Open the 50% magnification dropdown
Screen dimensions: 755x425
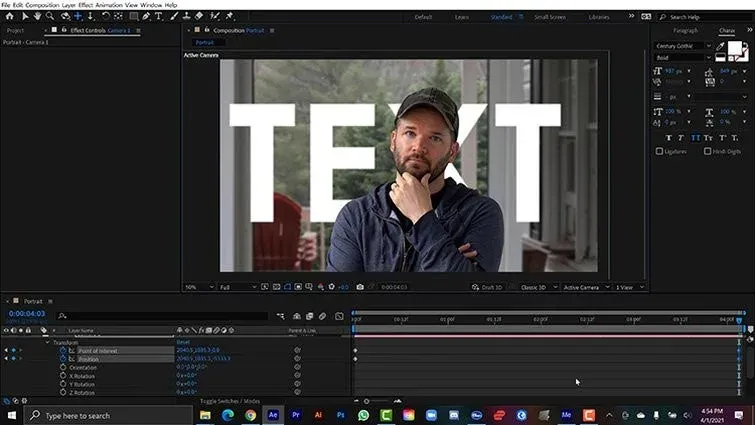199,287
